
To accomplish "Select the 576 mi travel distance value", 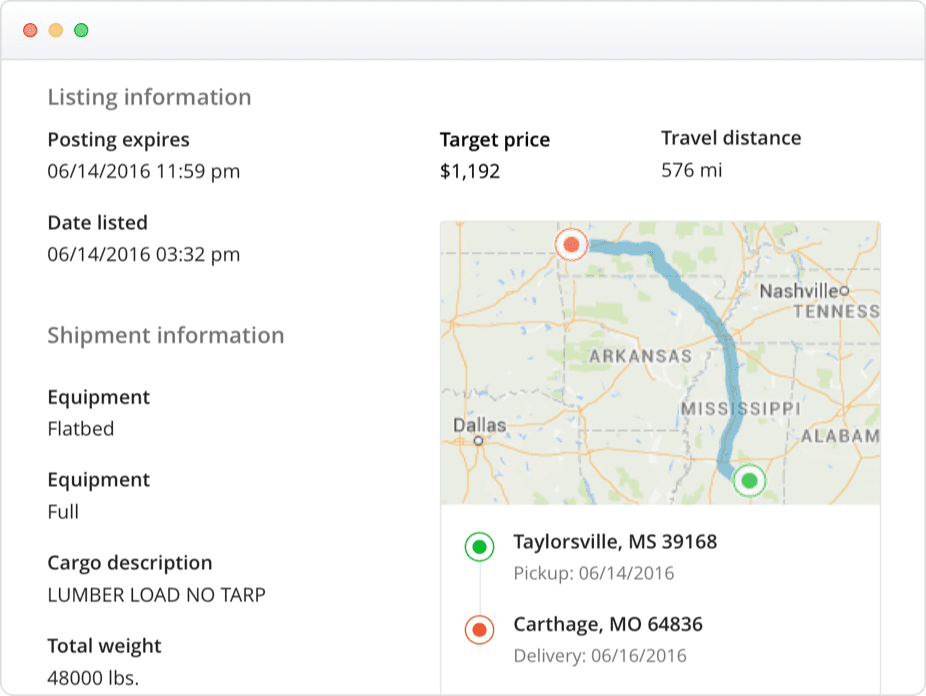I will click(692, 170).
